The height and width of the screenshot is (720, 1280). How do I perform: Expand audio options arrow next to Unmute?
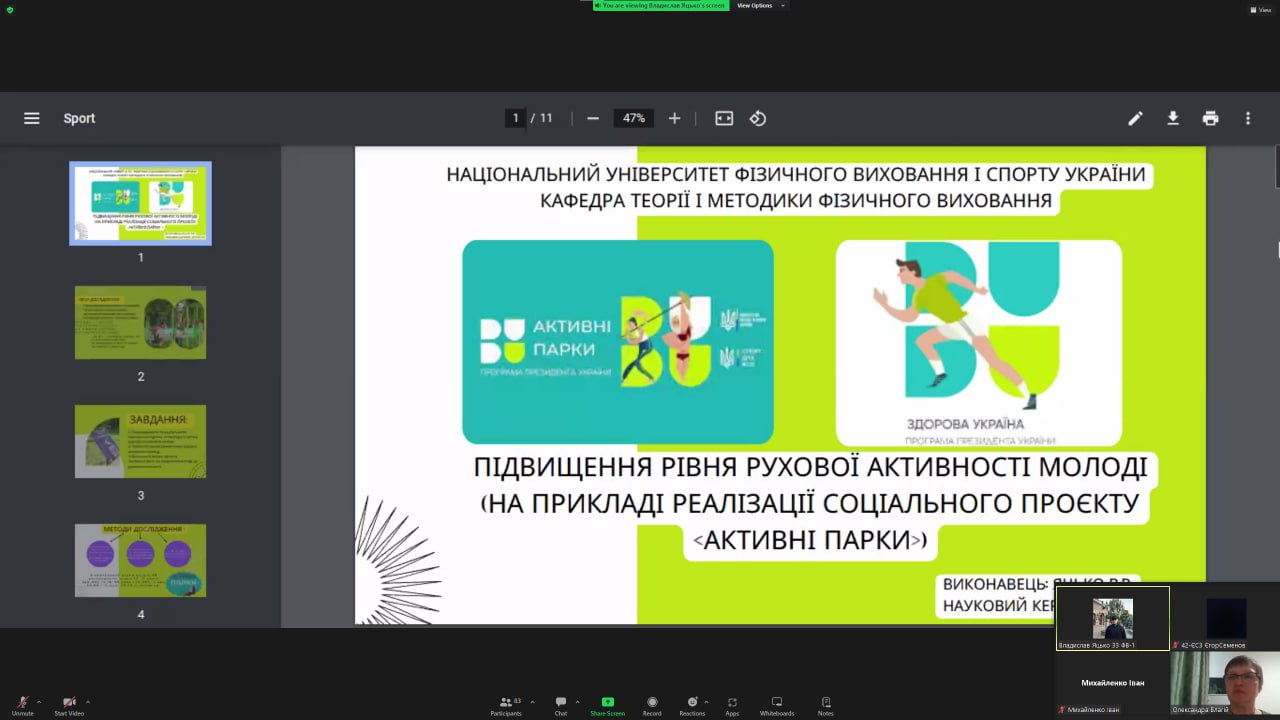pos(39,702)
